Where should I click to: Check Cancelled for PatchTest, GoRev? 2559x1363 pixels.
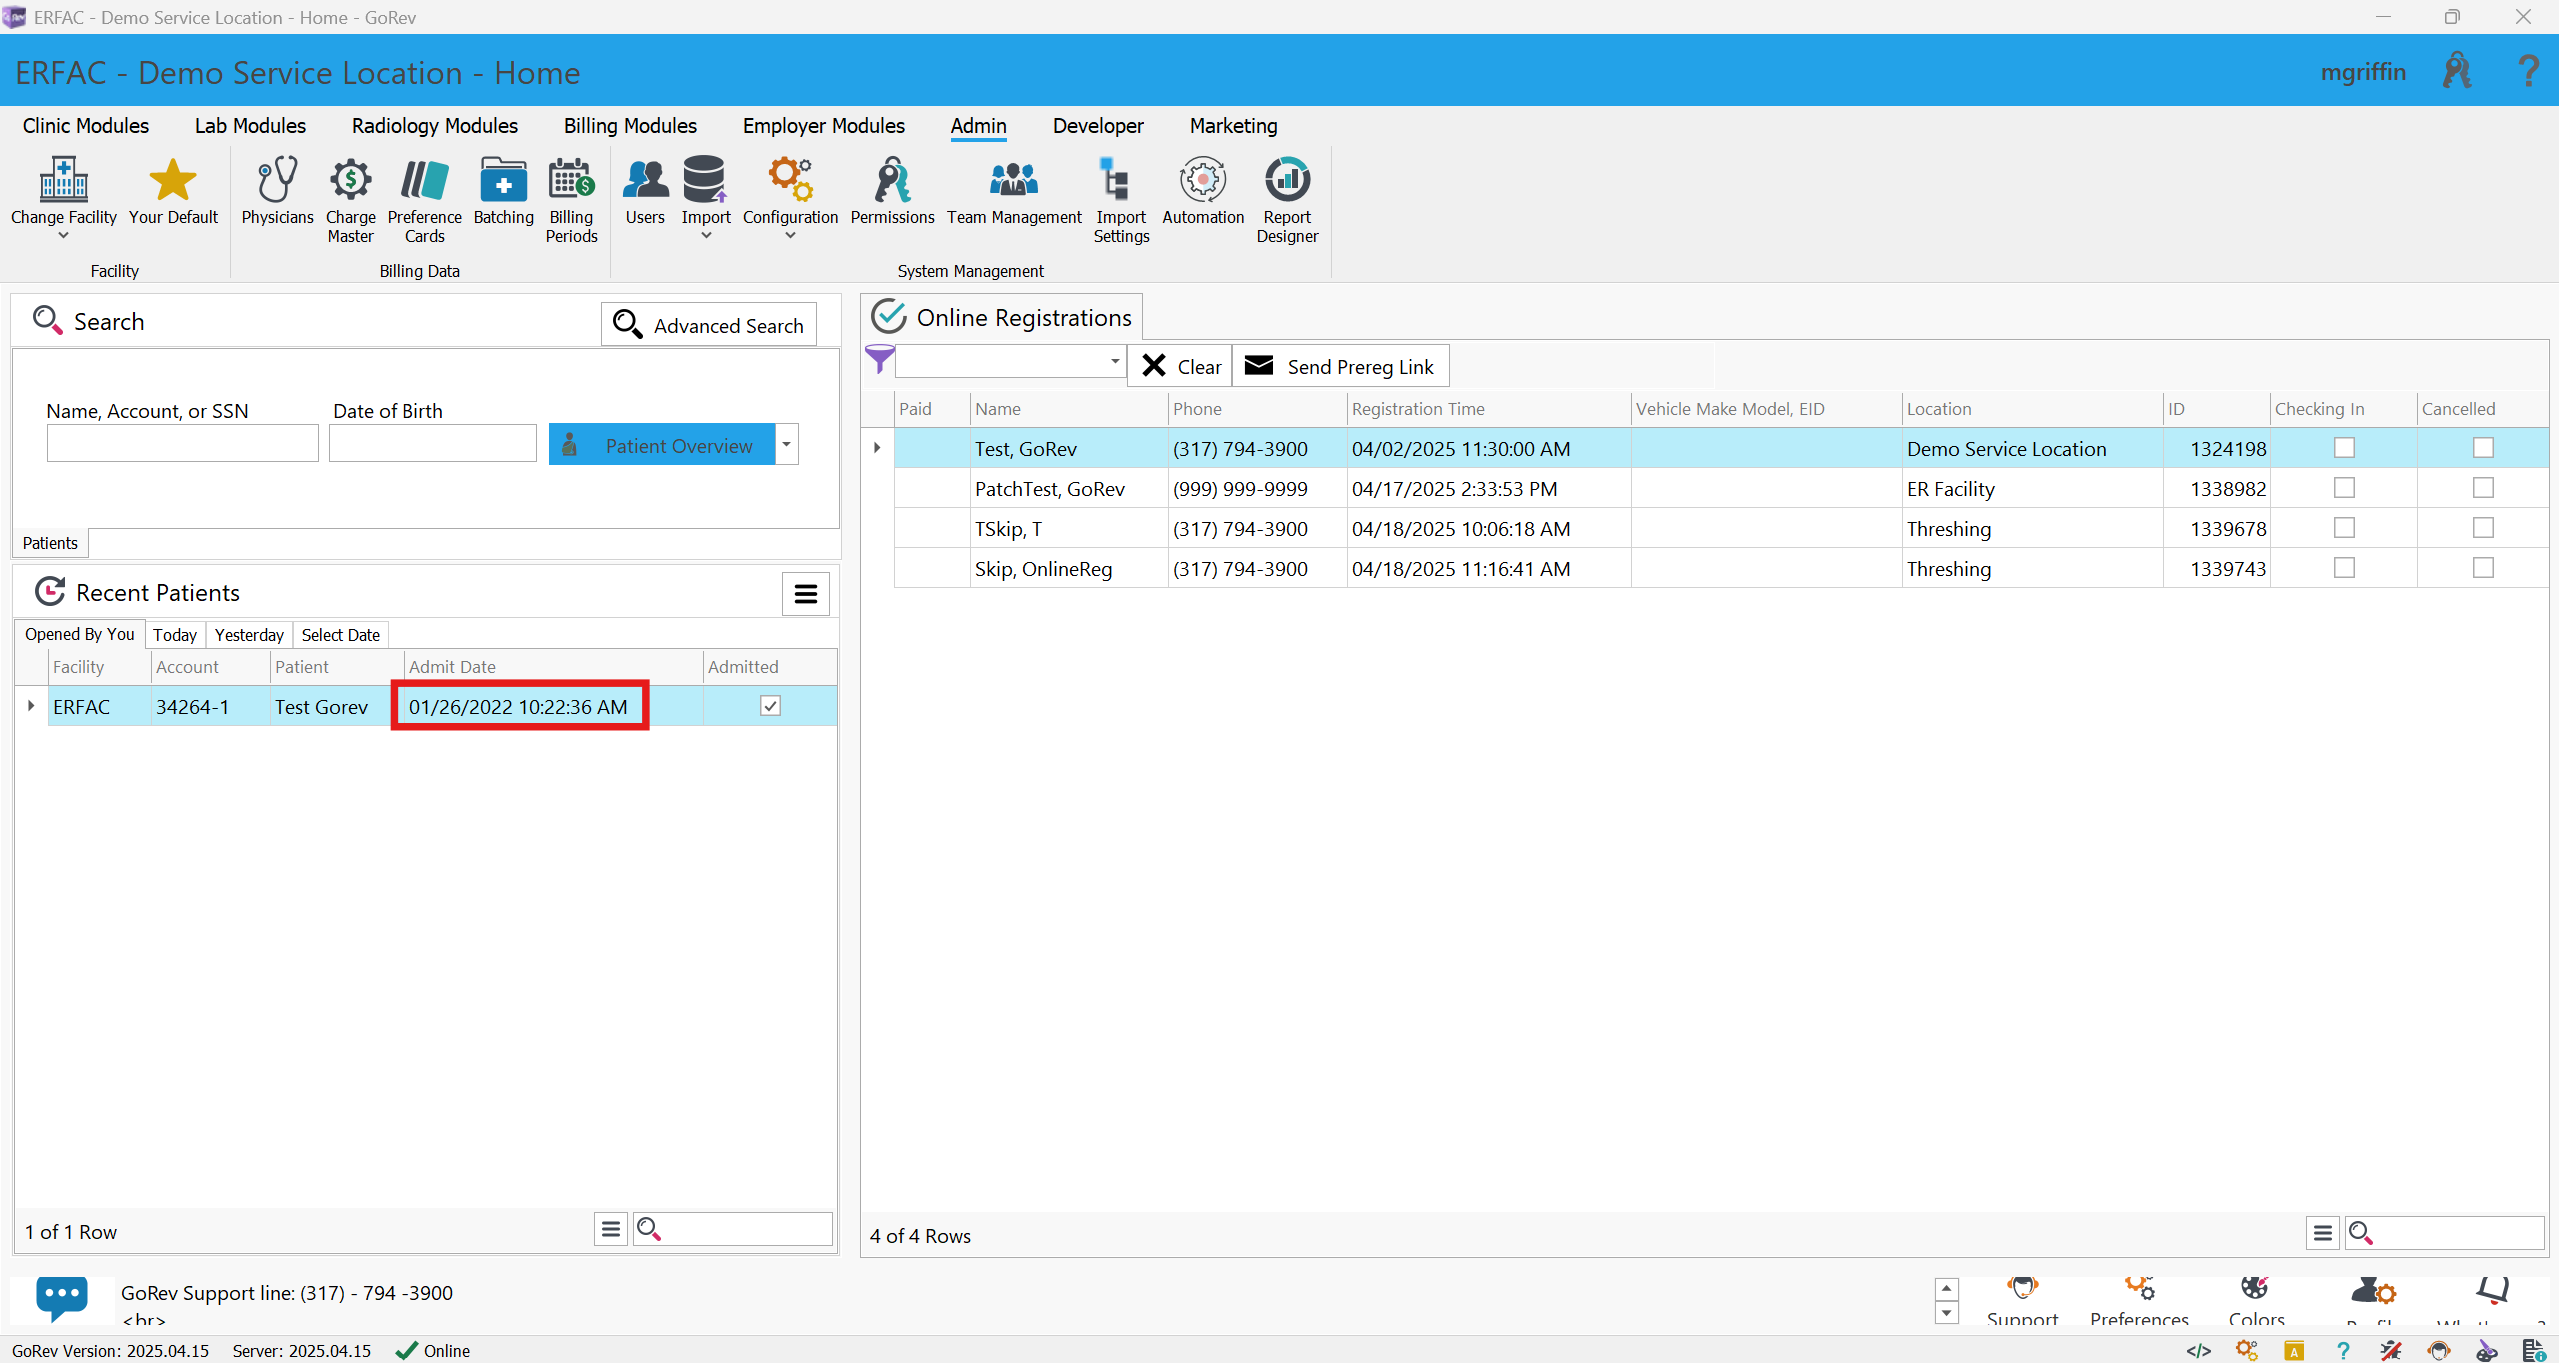click(2483, 488)
